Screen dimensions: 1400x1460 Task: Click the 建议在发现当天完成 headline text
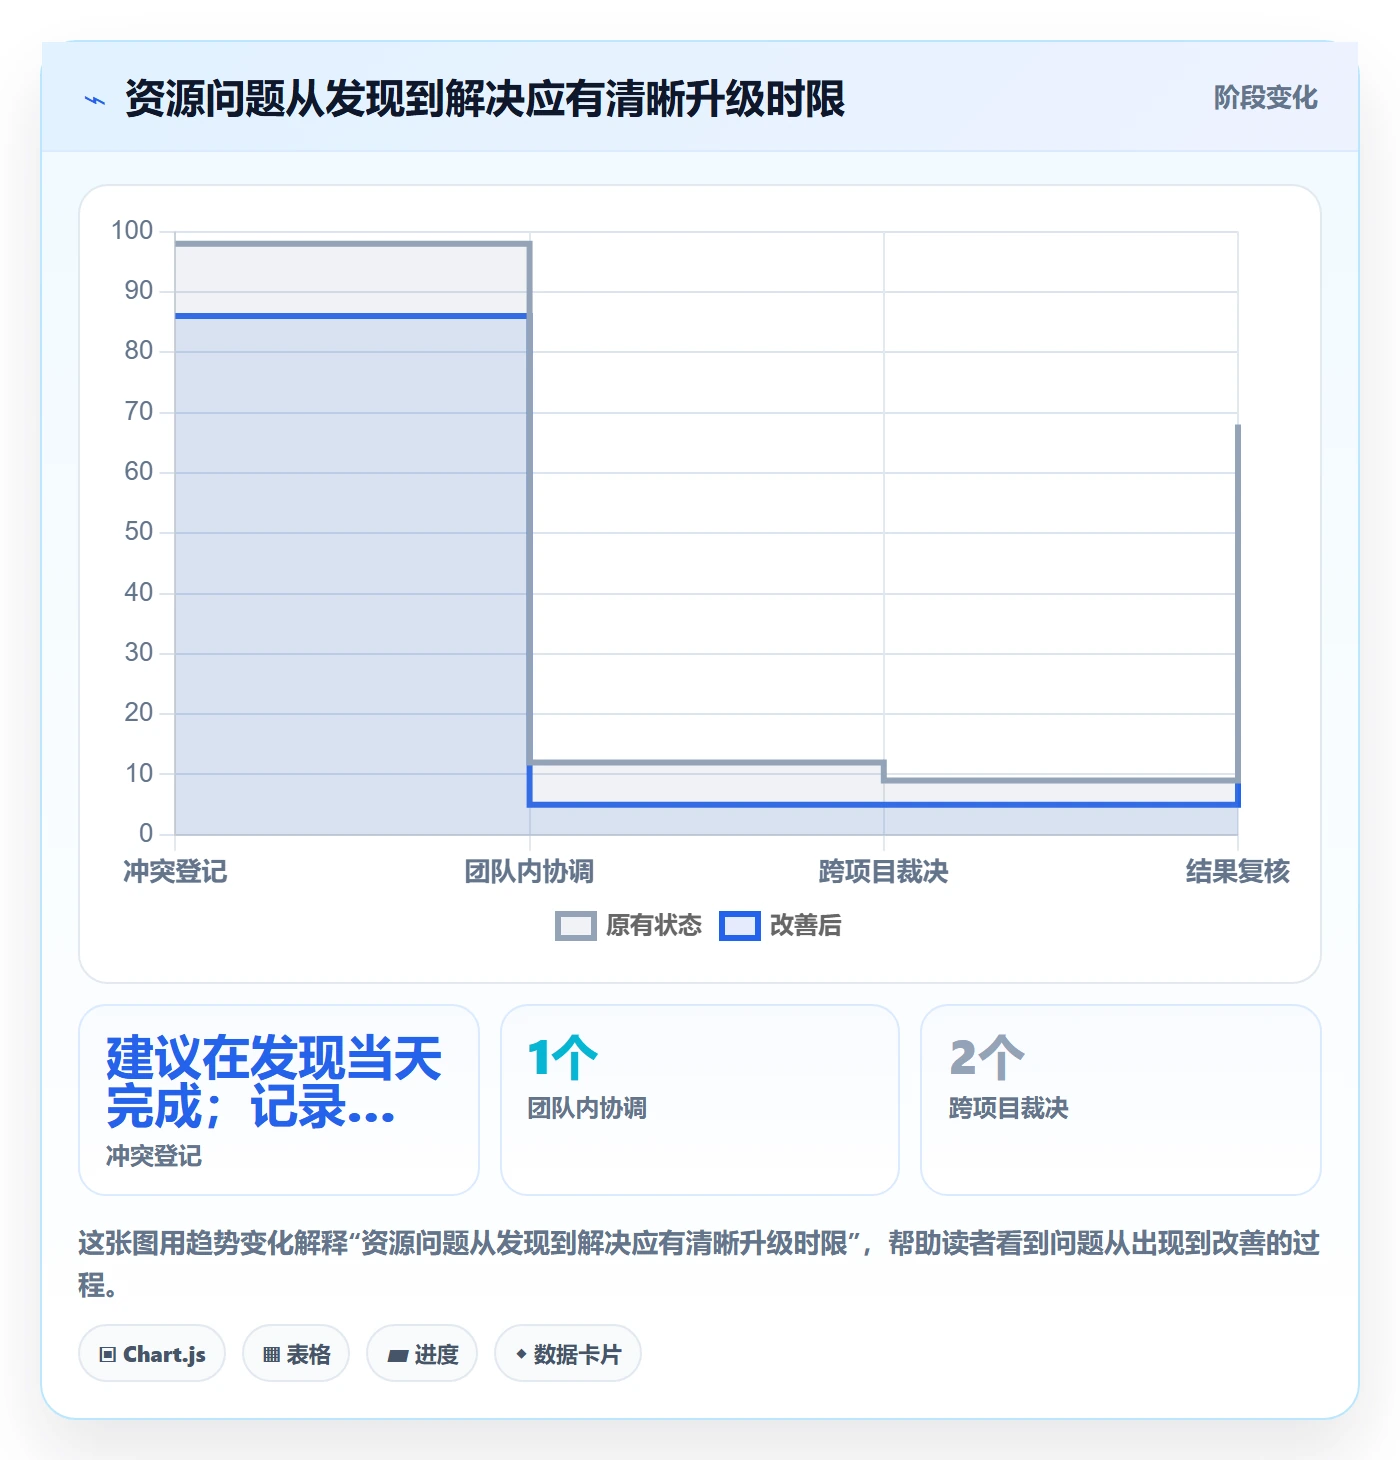coord(274,1083)
